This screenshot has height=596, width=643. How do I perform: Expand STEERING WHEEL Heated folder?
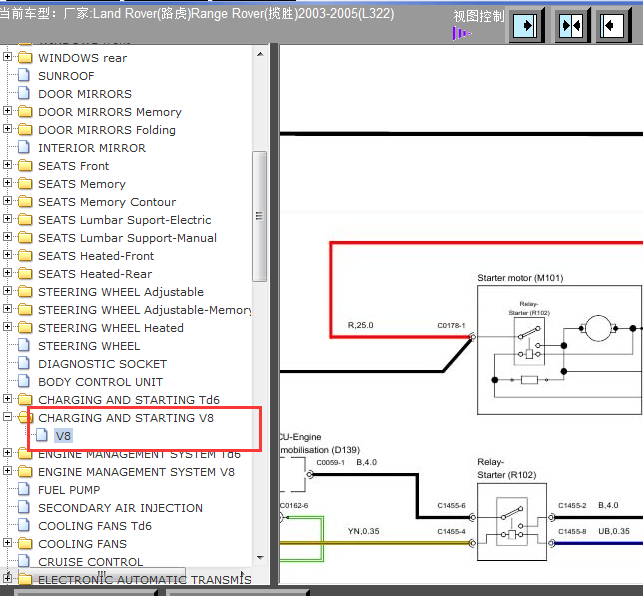[7, 327]
